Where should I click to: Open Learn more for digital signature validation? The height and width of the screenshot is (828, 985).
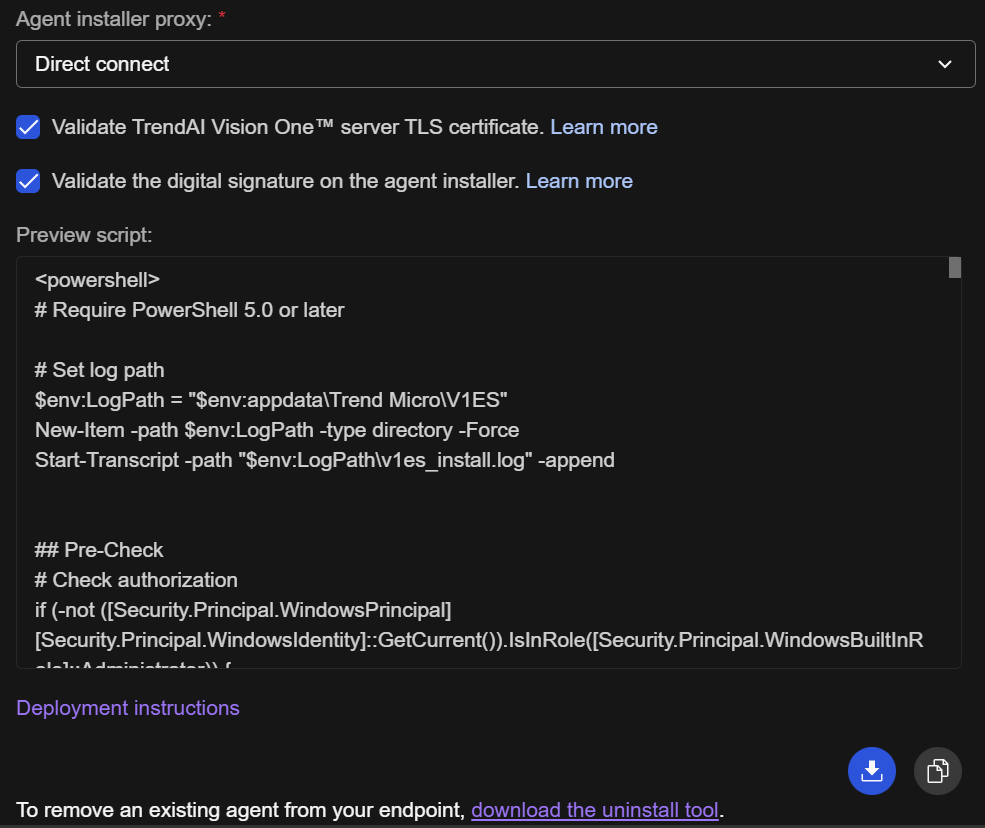(x=579, y=181)
